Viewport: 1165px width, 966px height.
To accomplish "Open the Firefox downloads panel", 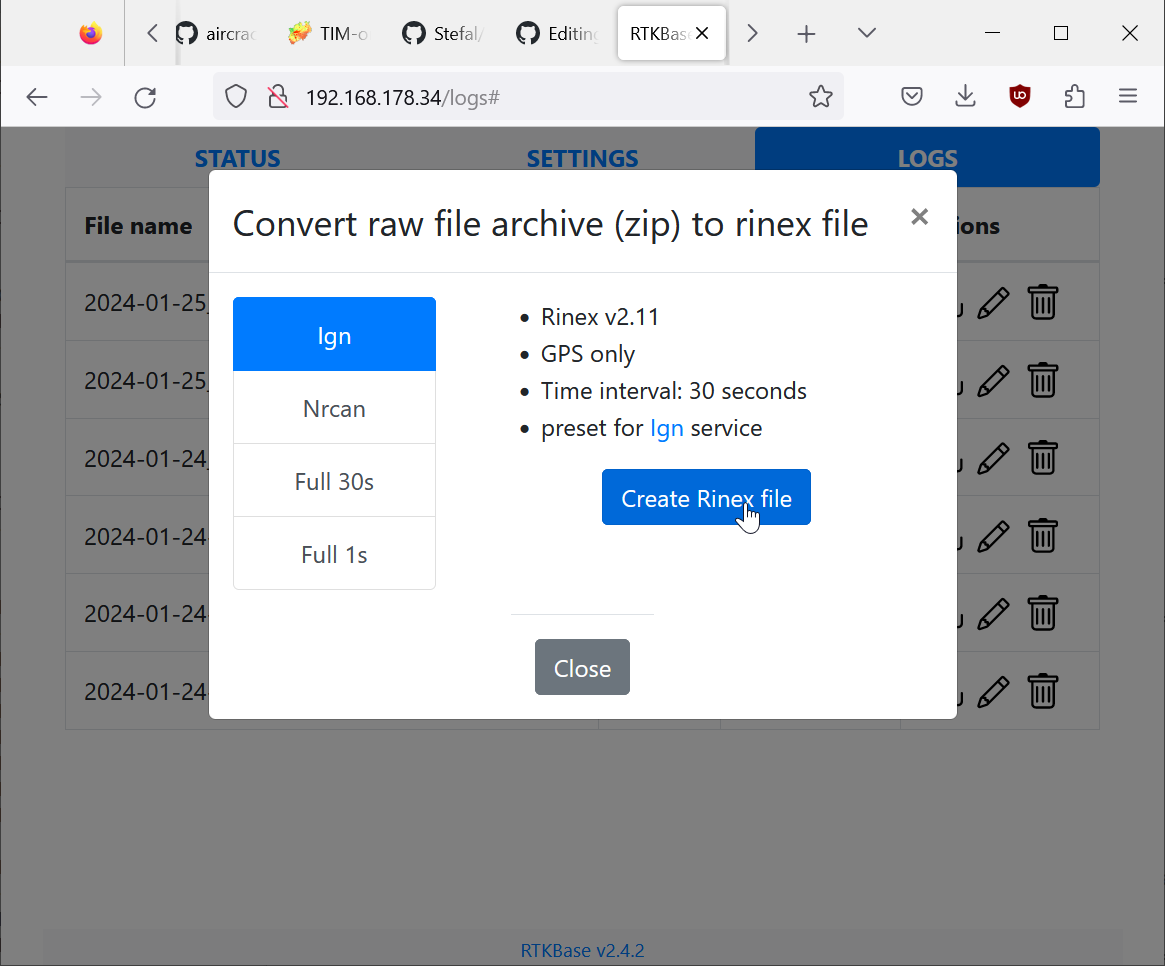I will pos(965,97).
